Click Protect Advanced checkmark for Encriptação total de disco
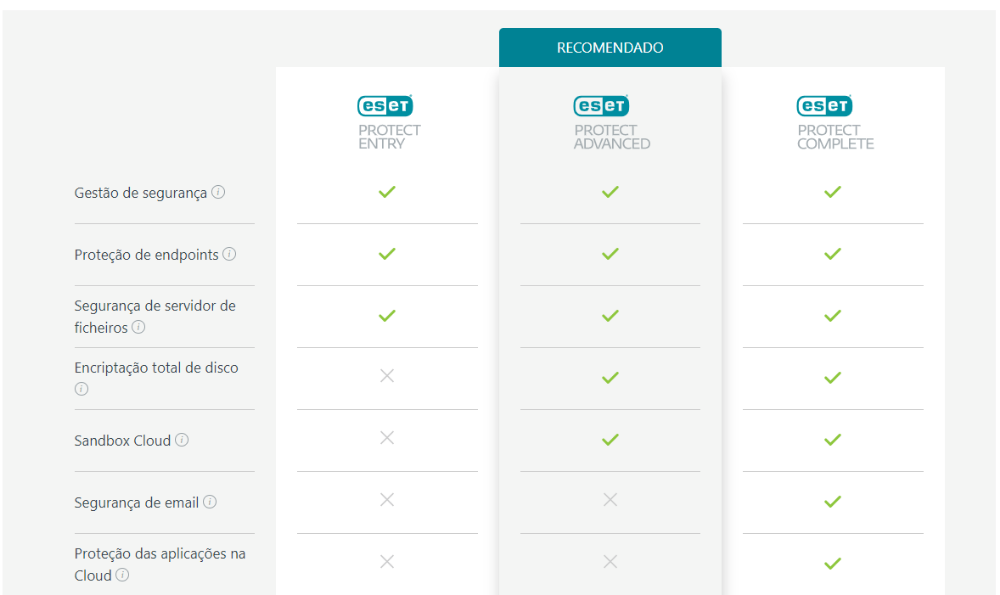 [x=610, y=377]
